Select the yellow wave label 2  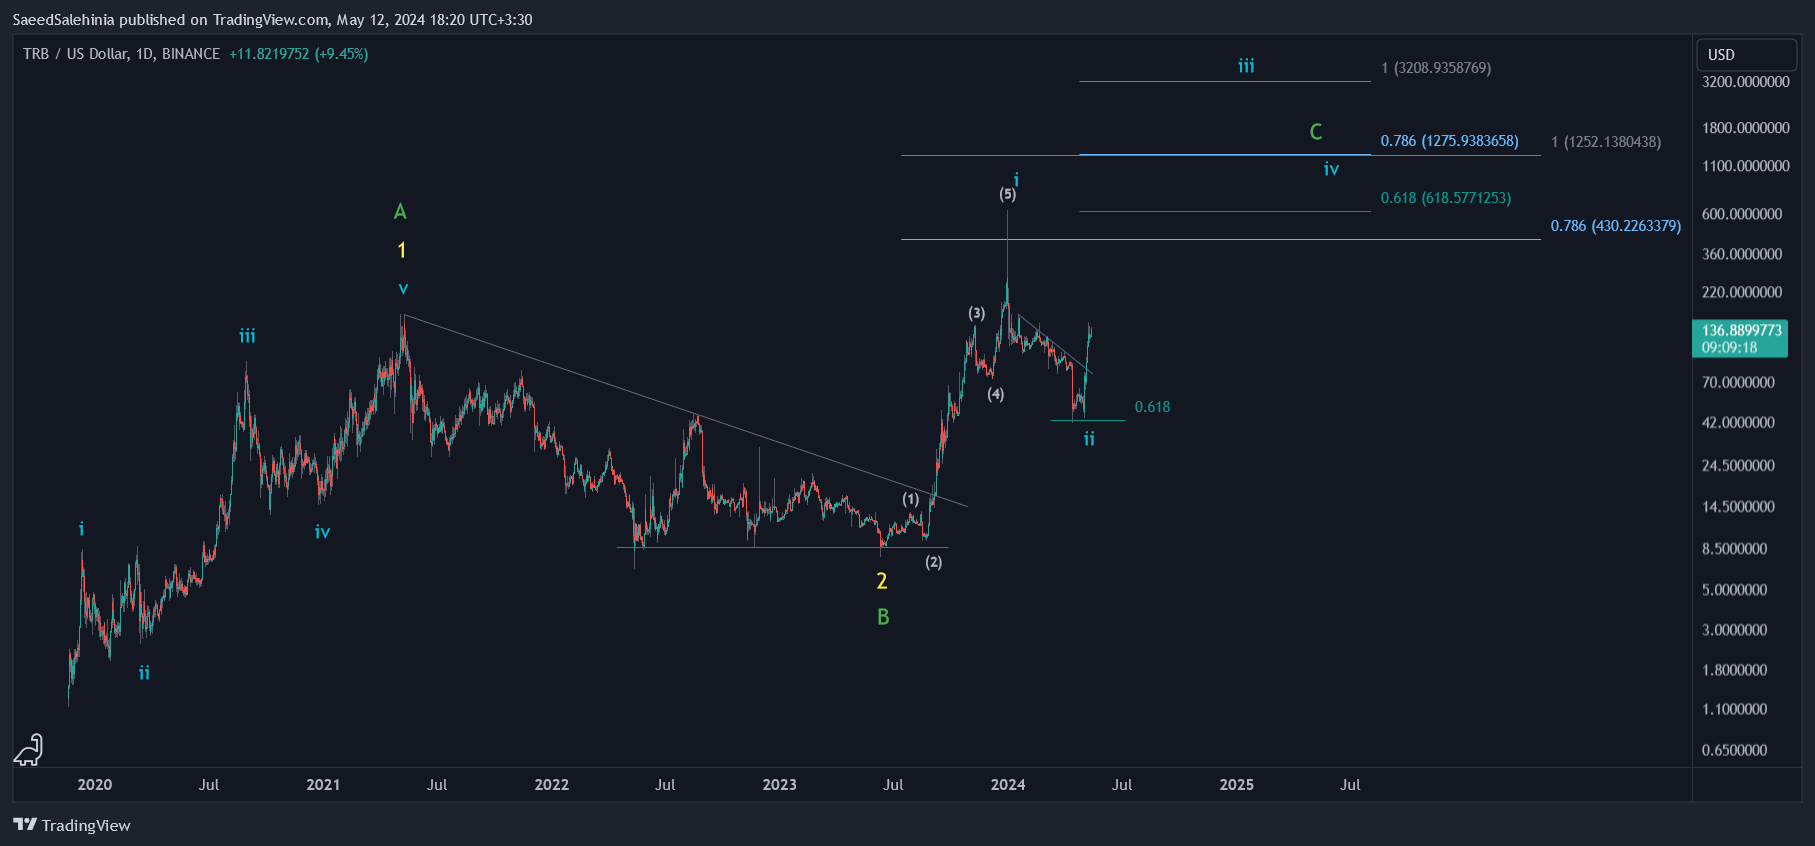pos(882,581)
